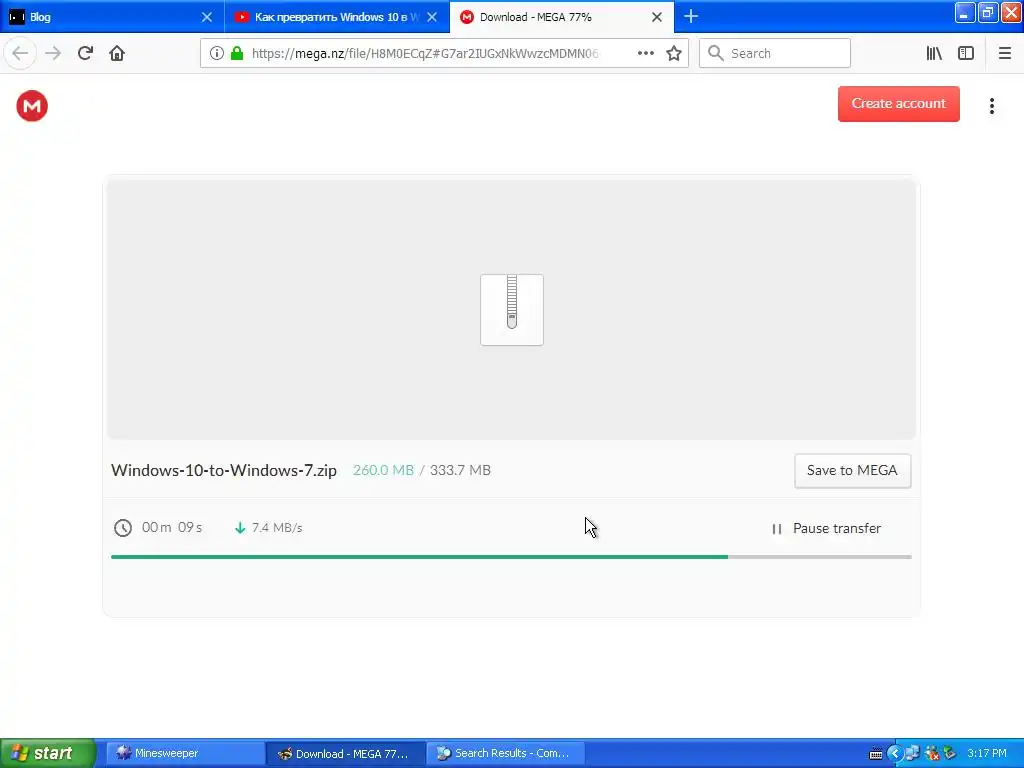The height and width of the screenshot is (768, 1024).
Task: Click the browser forward arrow
Action: click(x=53, y=54)
